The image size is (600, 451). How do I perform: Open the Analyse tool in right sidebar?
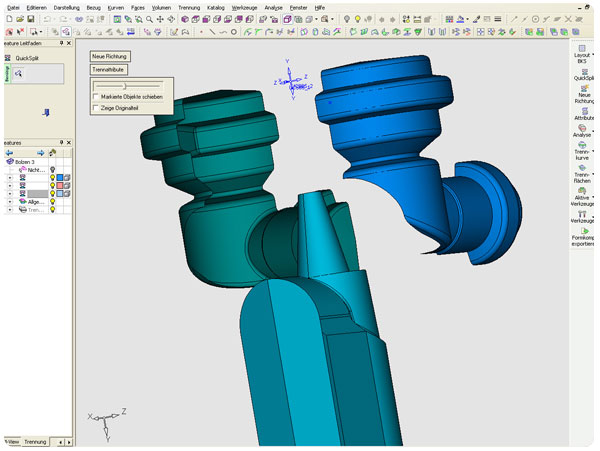[581, 129]
